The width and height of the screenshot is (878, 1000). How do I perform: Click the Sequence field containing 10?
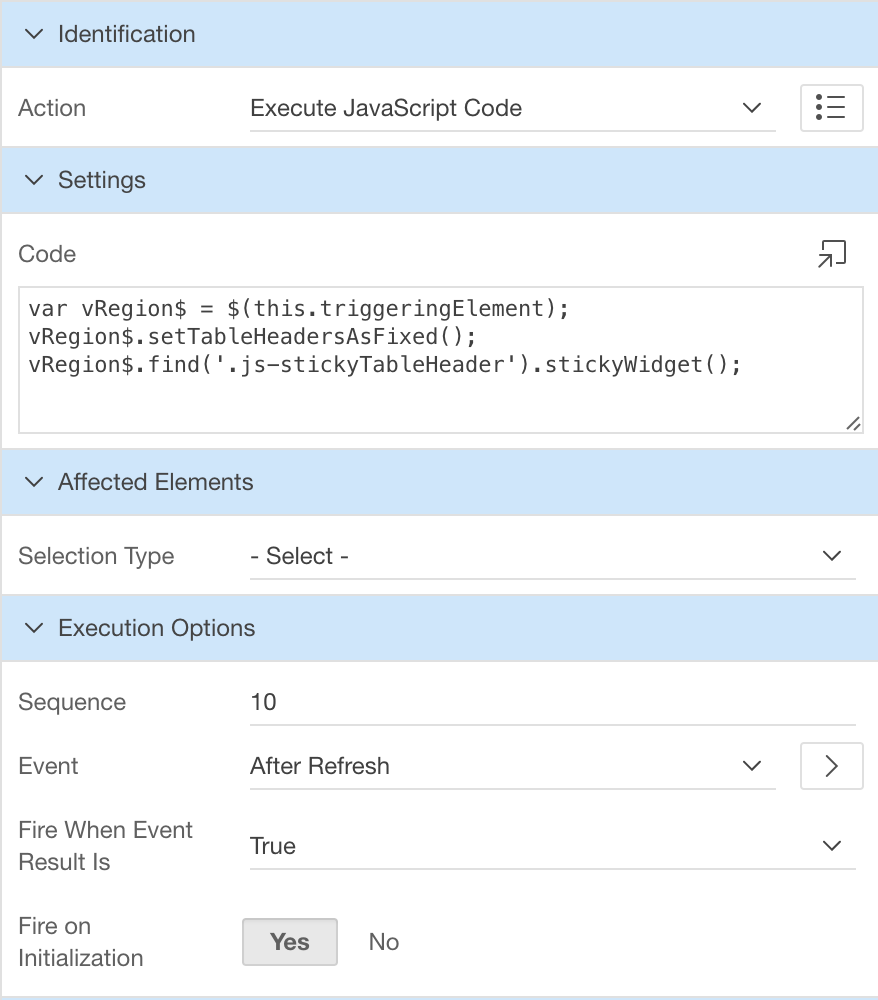click(x=500, y=702)
